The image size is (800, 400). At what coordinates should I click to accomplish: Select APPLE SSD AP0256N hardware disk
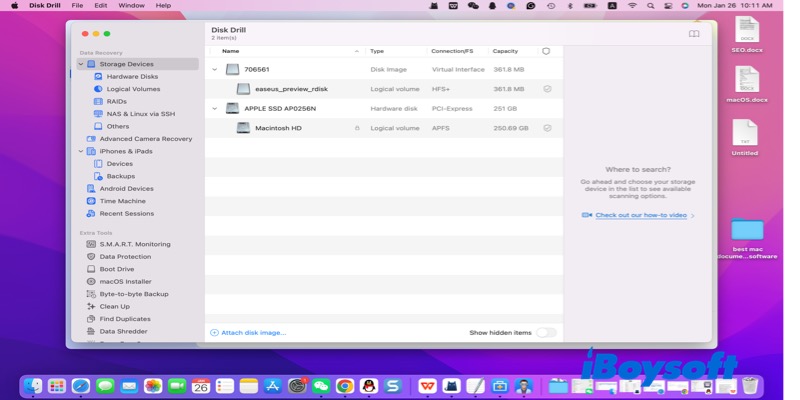(384, 109)
